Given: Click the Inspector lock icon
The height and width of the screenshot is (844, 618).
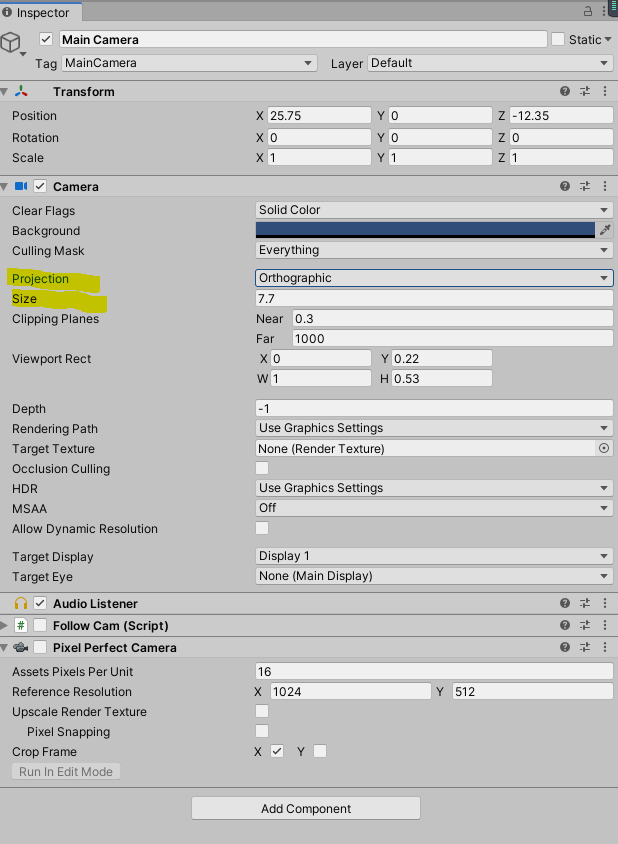Looking at the screenshot, I should pos(588,11).
